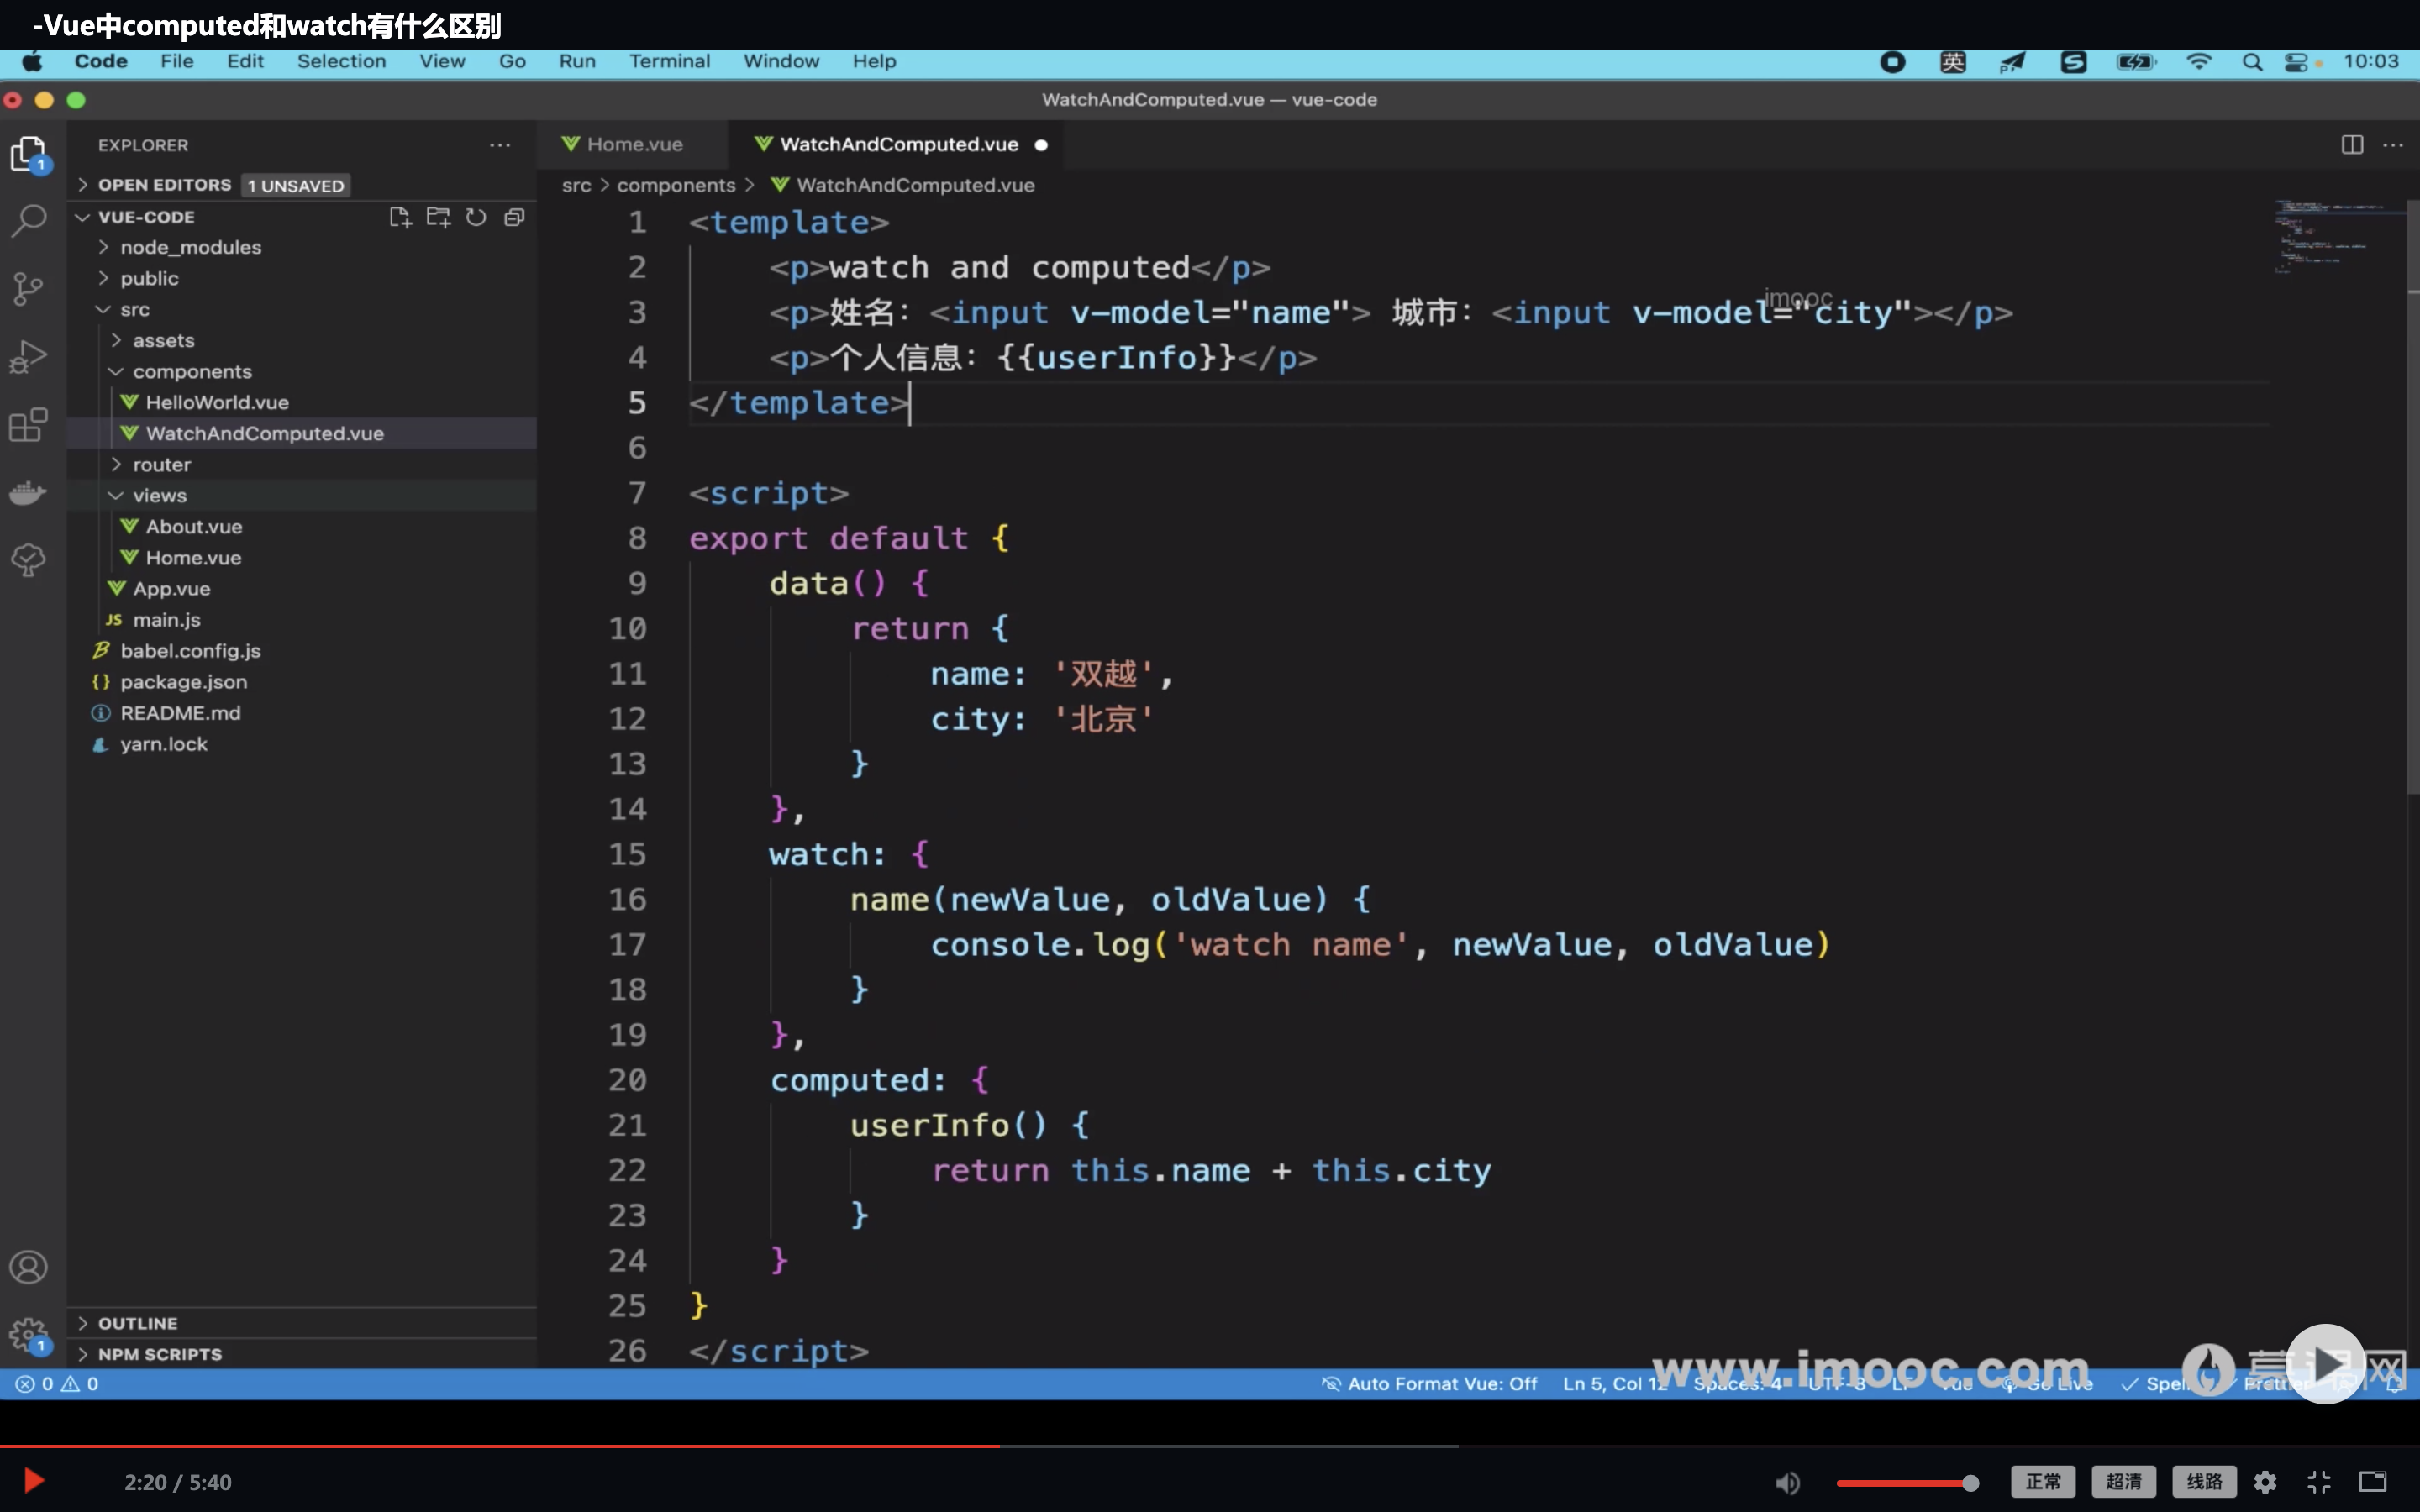The width and height of the screenshot is (2420, 1512).
Task: Open the Extensions view
Action: tap(28, 424)
